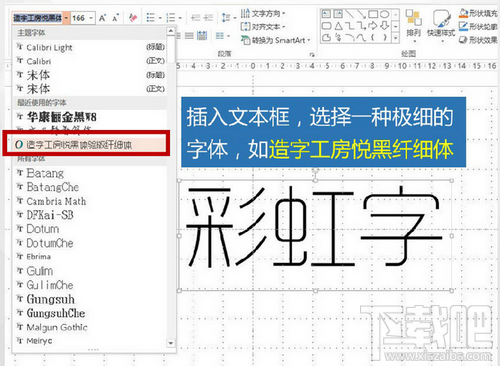
Task: Click the clear formatting eraser icon
Action: tap(133, 17)
